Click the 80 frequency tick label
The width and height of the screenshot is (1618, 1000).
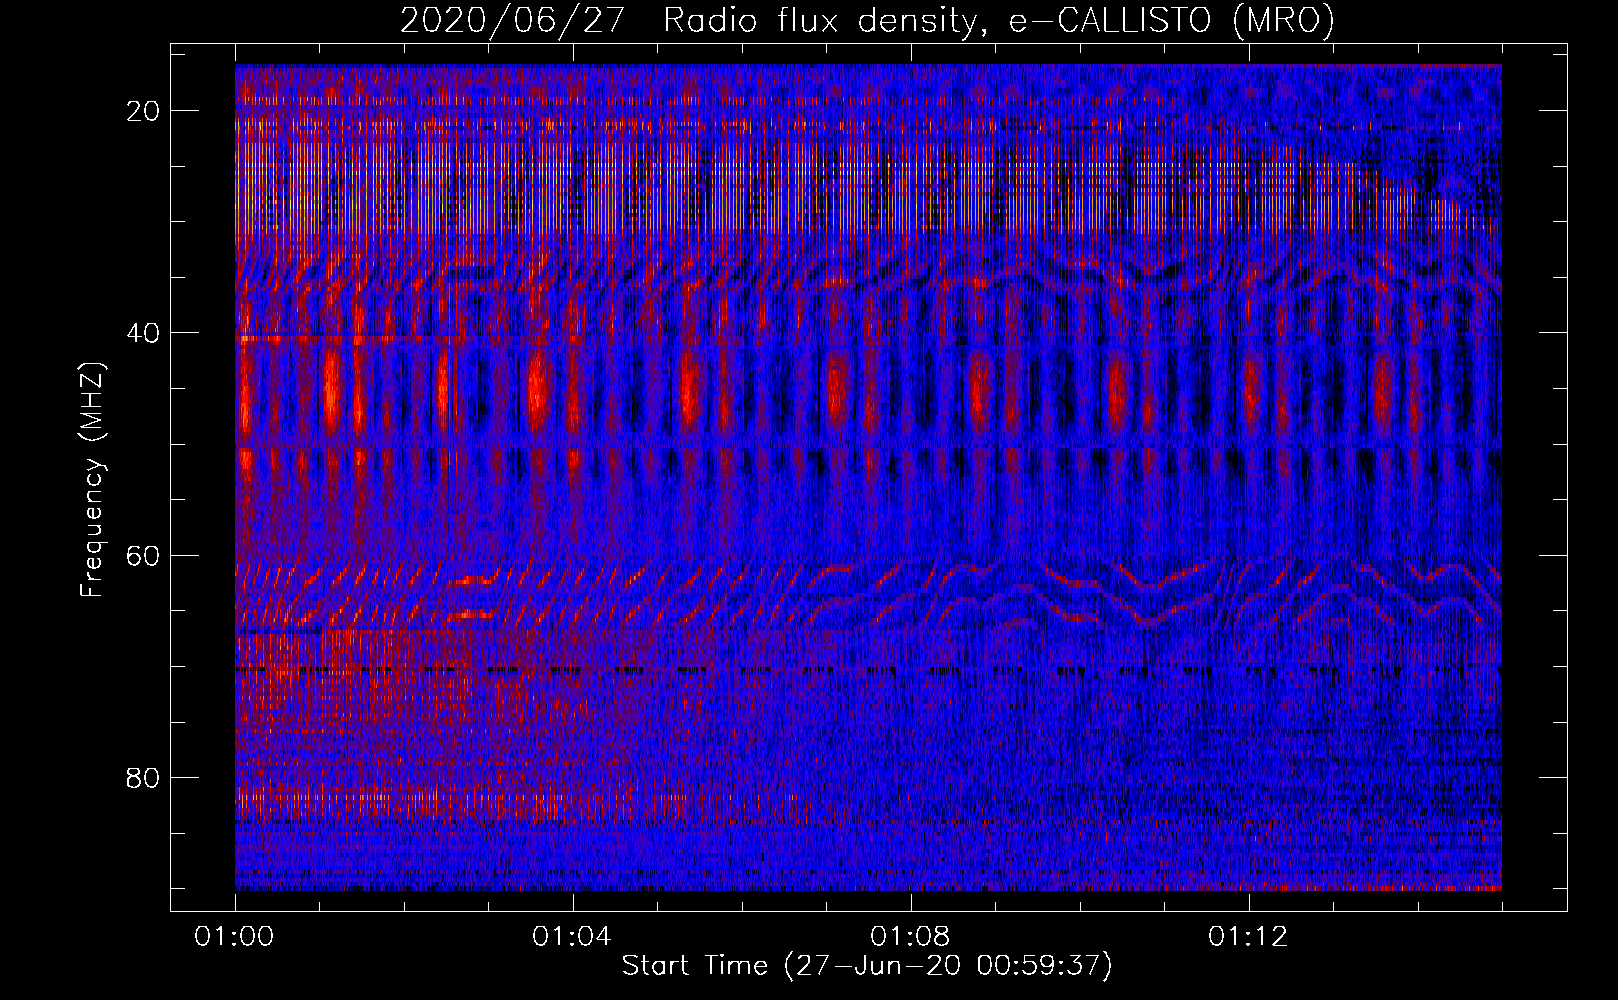[x=144, y=777]
